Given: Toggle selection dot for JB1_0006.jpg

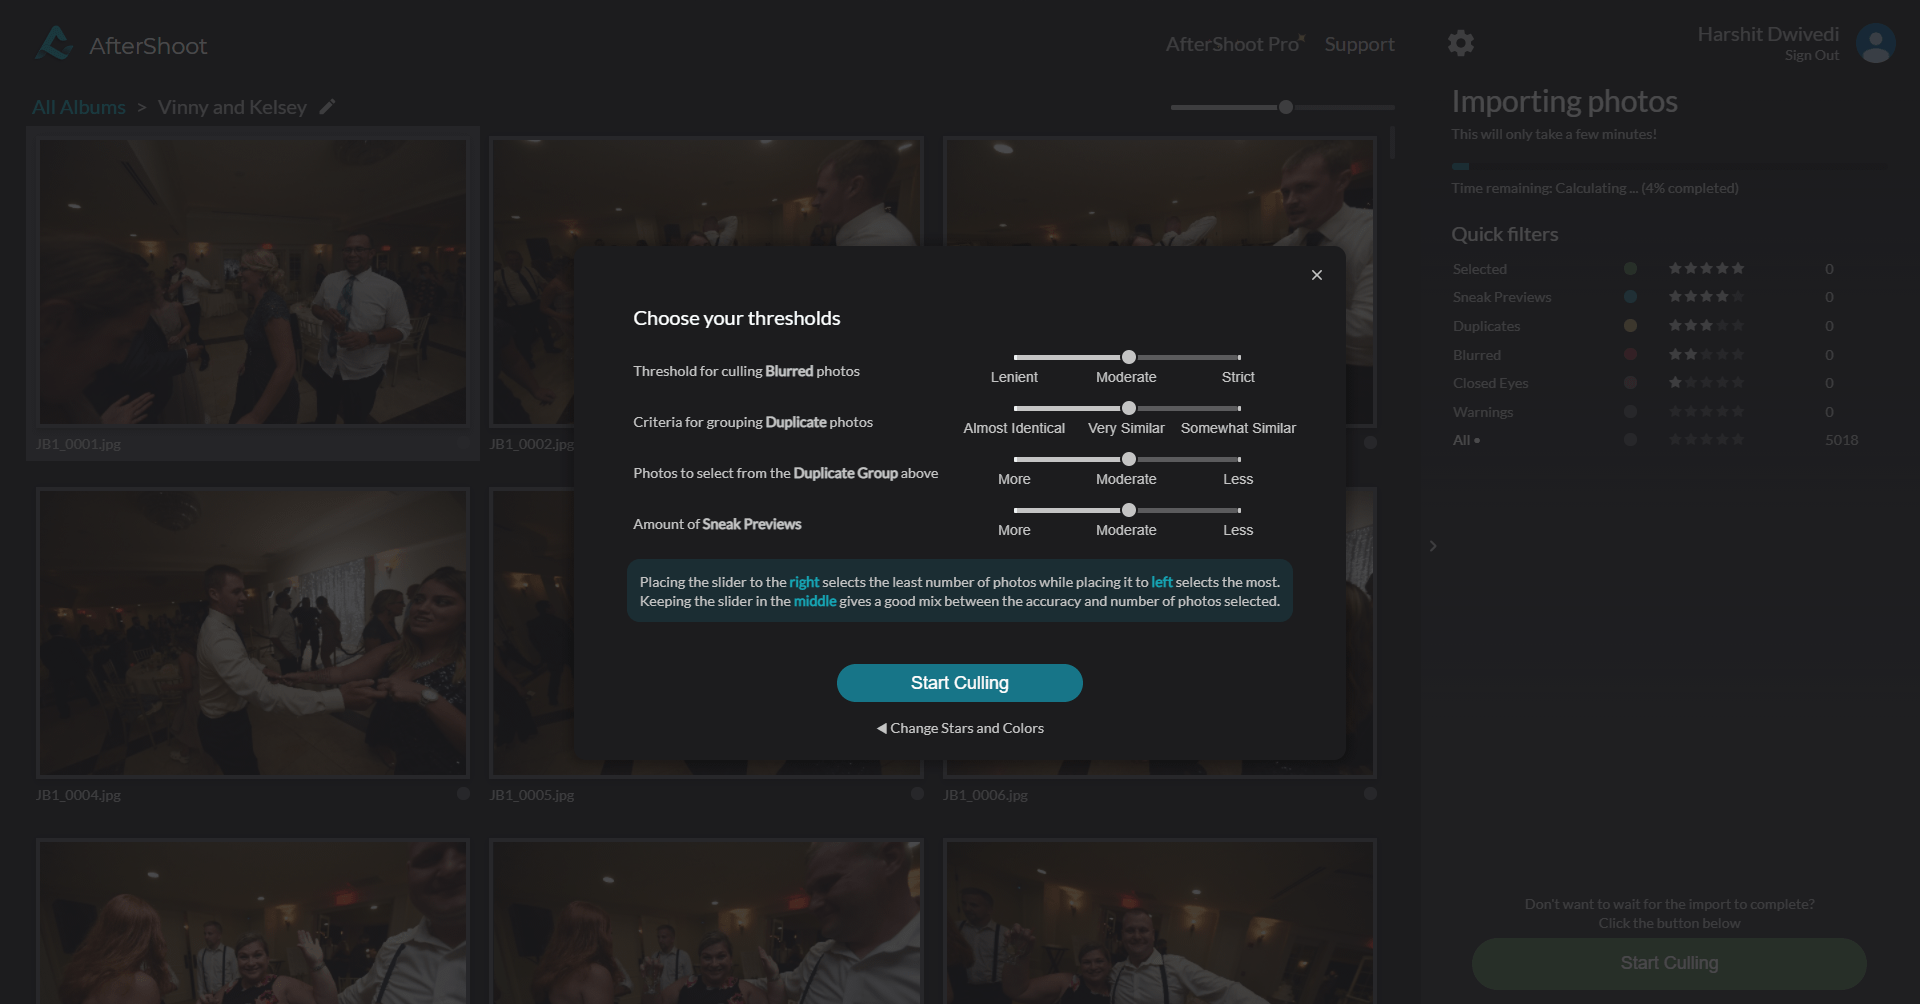Looking at the screenshot, I should [x=1370, y=793].
